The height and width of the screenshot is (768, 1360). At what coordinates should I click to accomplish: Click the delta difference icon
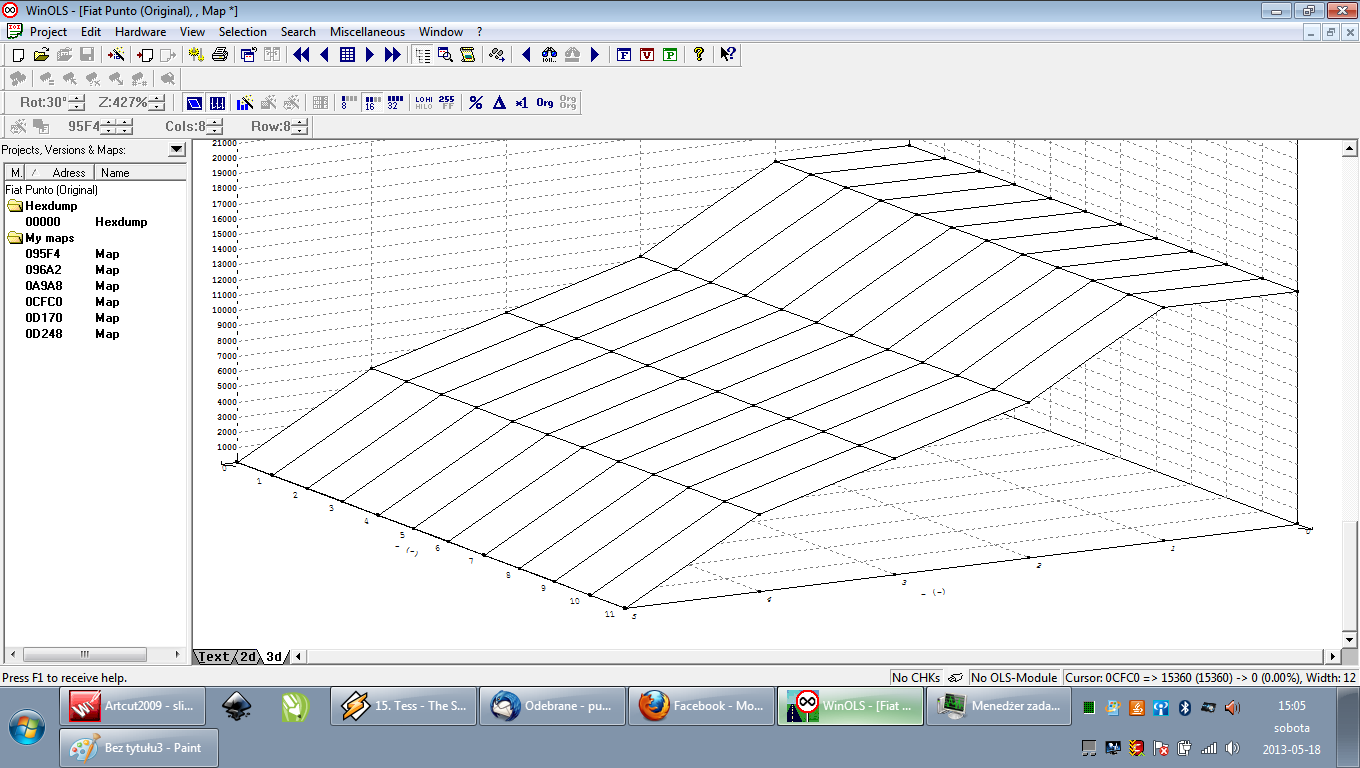(x=499, y=102)
